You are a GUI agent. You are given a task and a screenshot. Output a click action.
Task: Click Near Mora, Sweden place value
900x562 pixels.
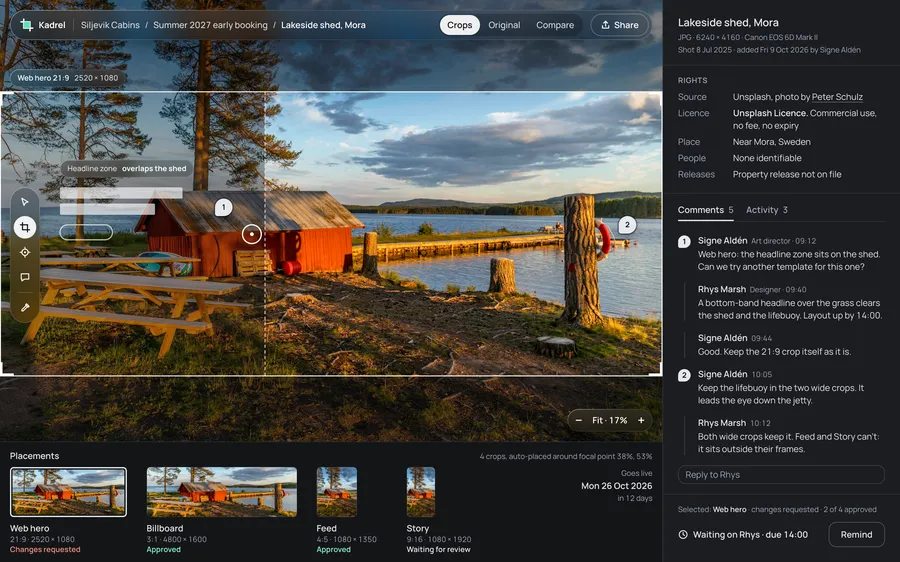771,142
